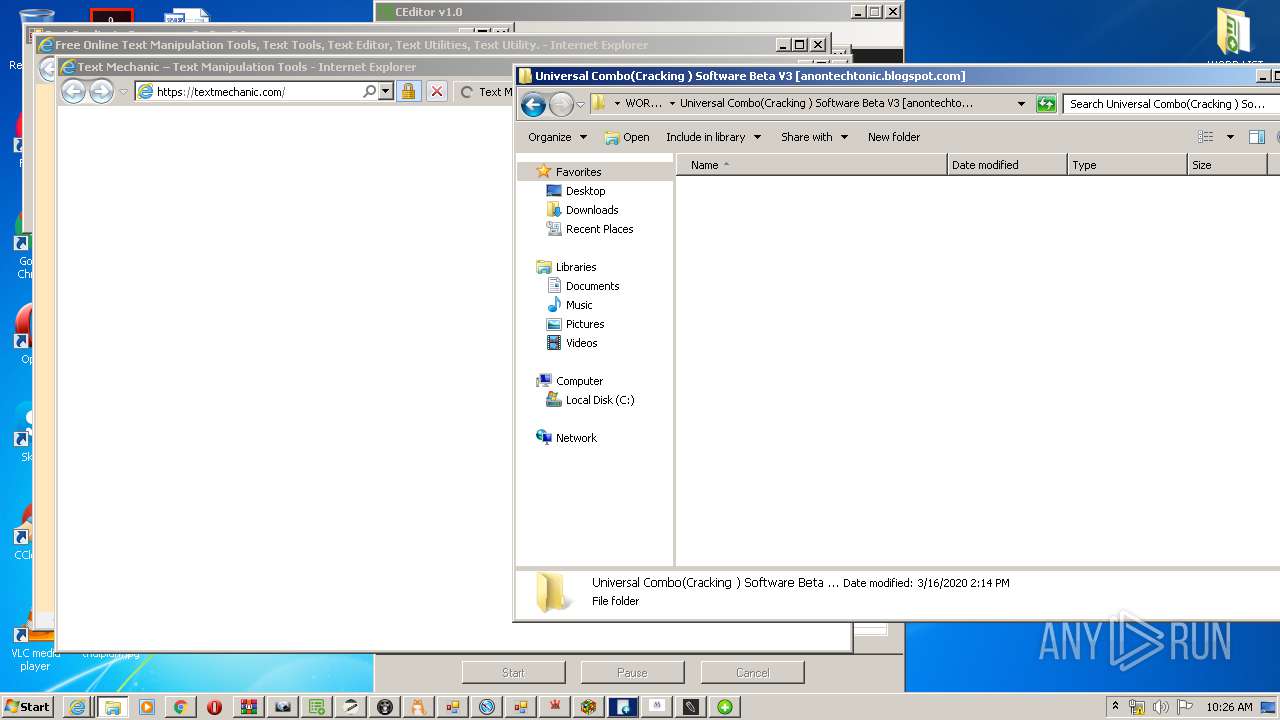
Task: Open the Documents library
Action: (592, 286)
